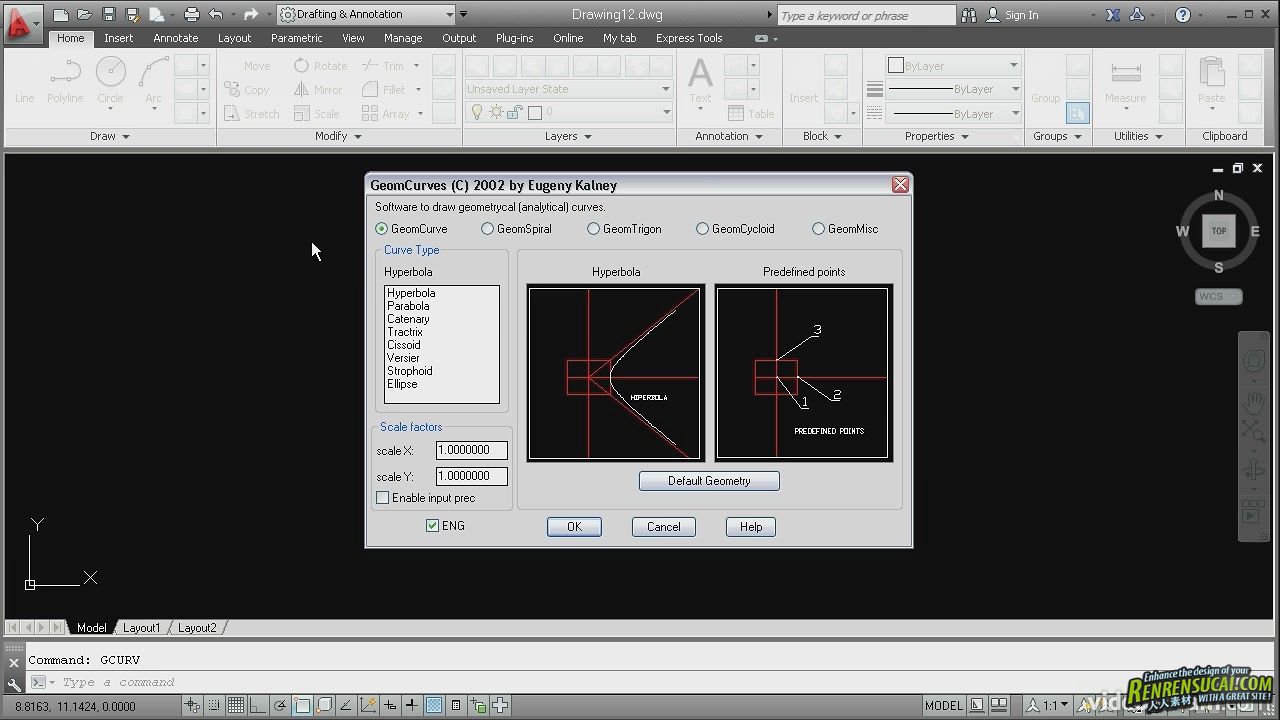
Task: Expand the Layers panel
Action: (568, 136)
